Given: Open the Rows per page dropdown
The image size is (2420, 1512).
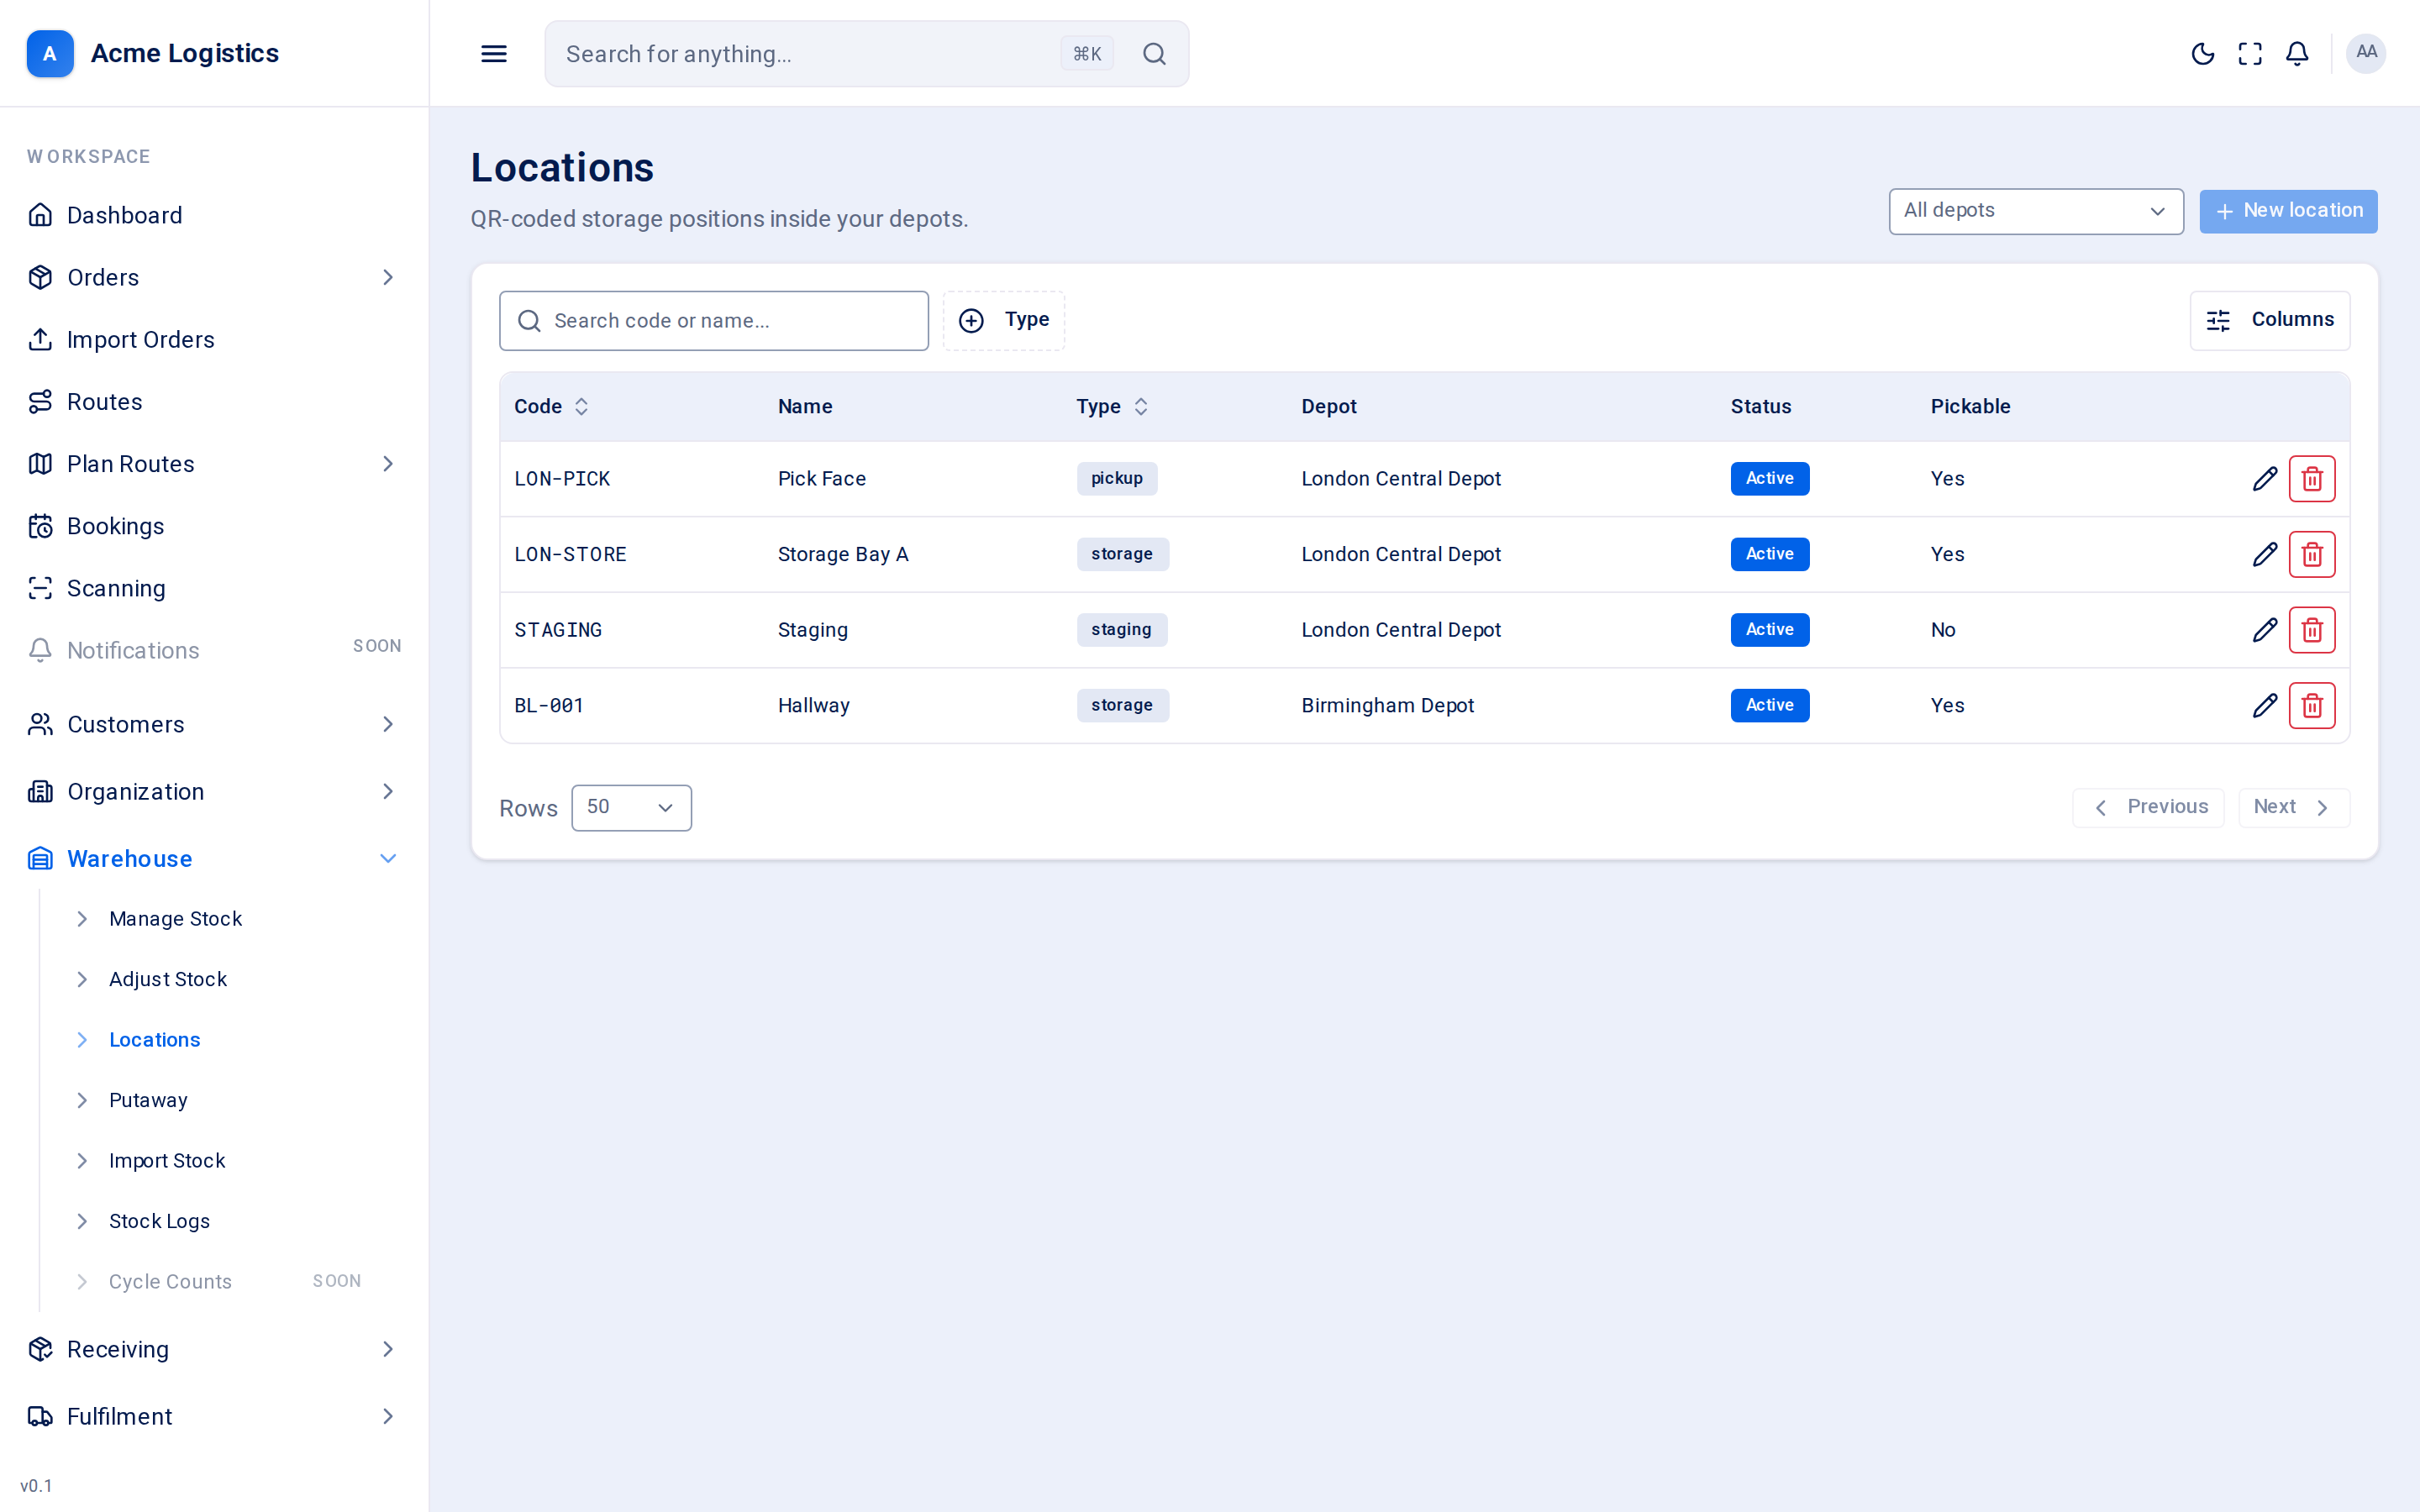Looking at the screenshot, I should coord(631,807).
